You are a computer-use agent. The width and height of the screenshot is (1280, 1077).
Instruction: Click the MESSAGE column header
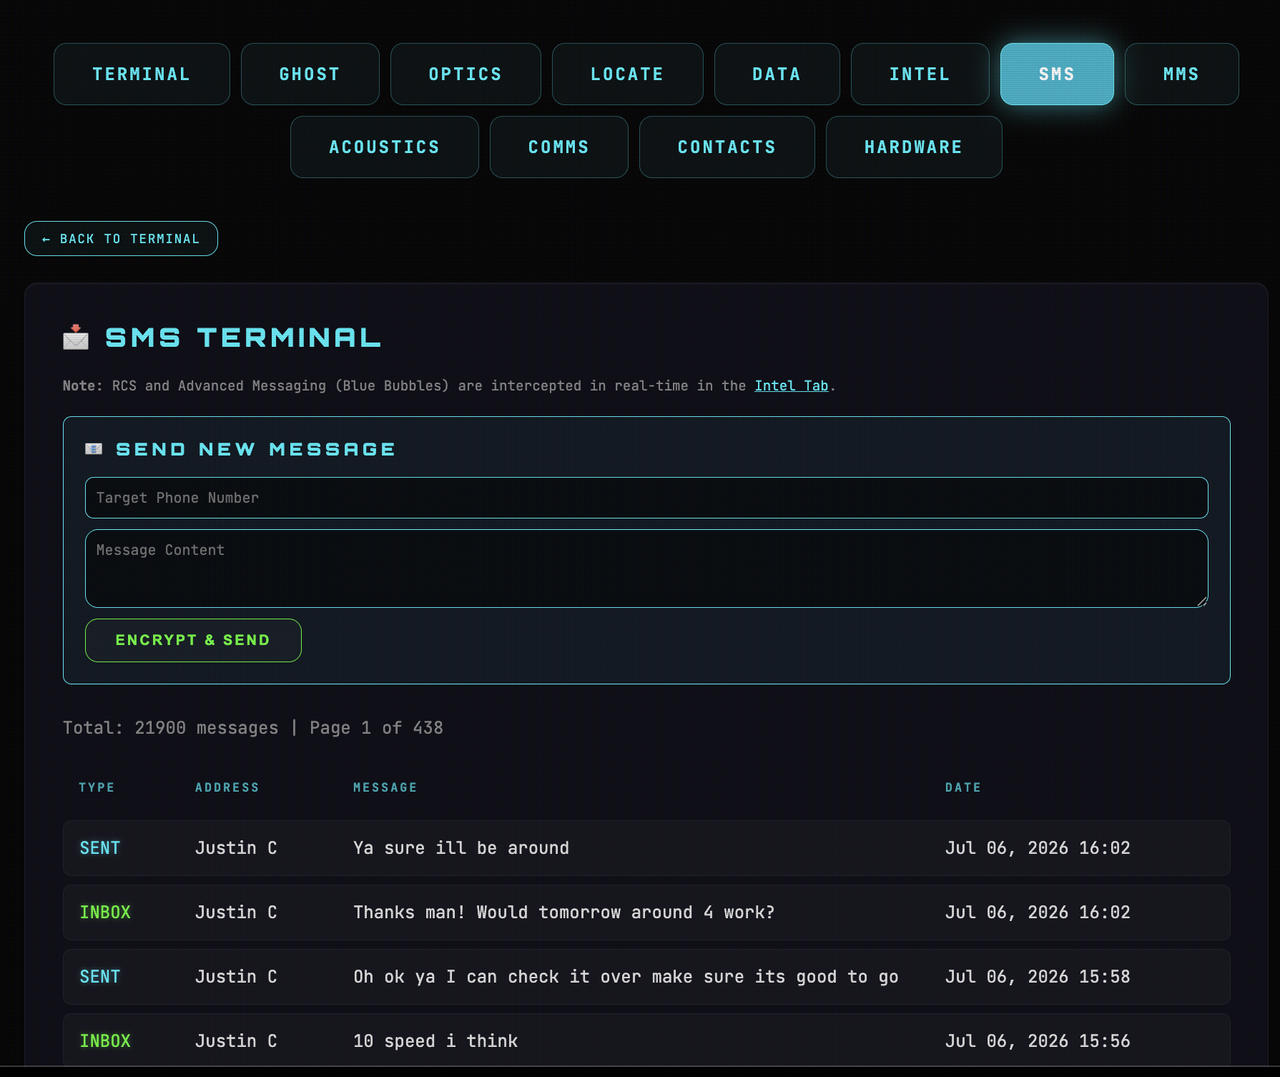tap(385, 788)
